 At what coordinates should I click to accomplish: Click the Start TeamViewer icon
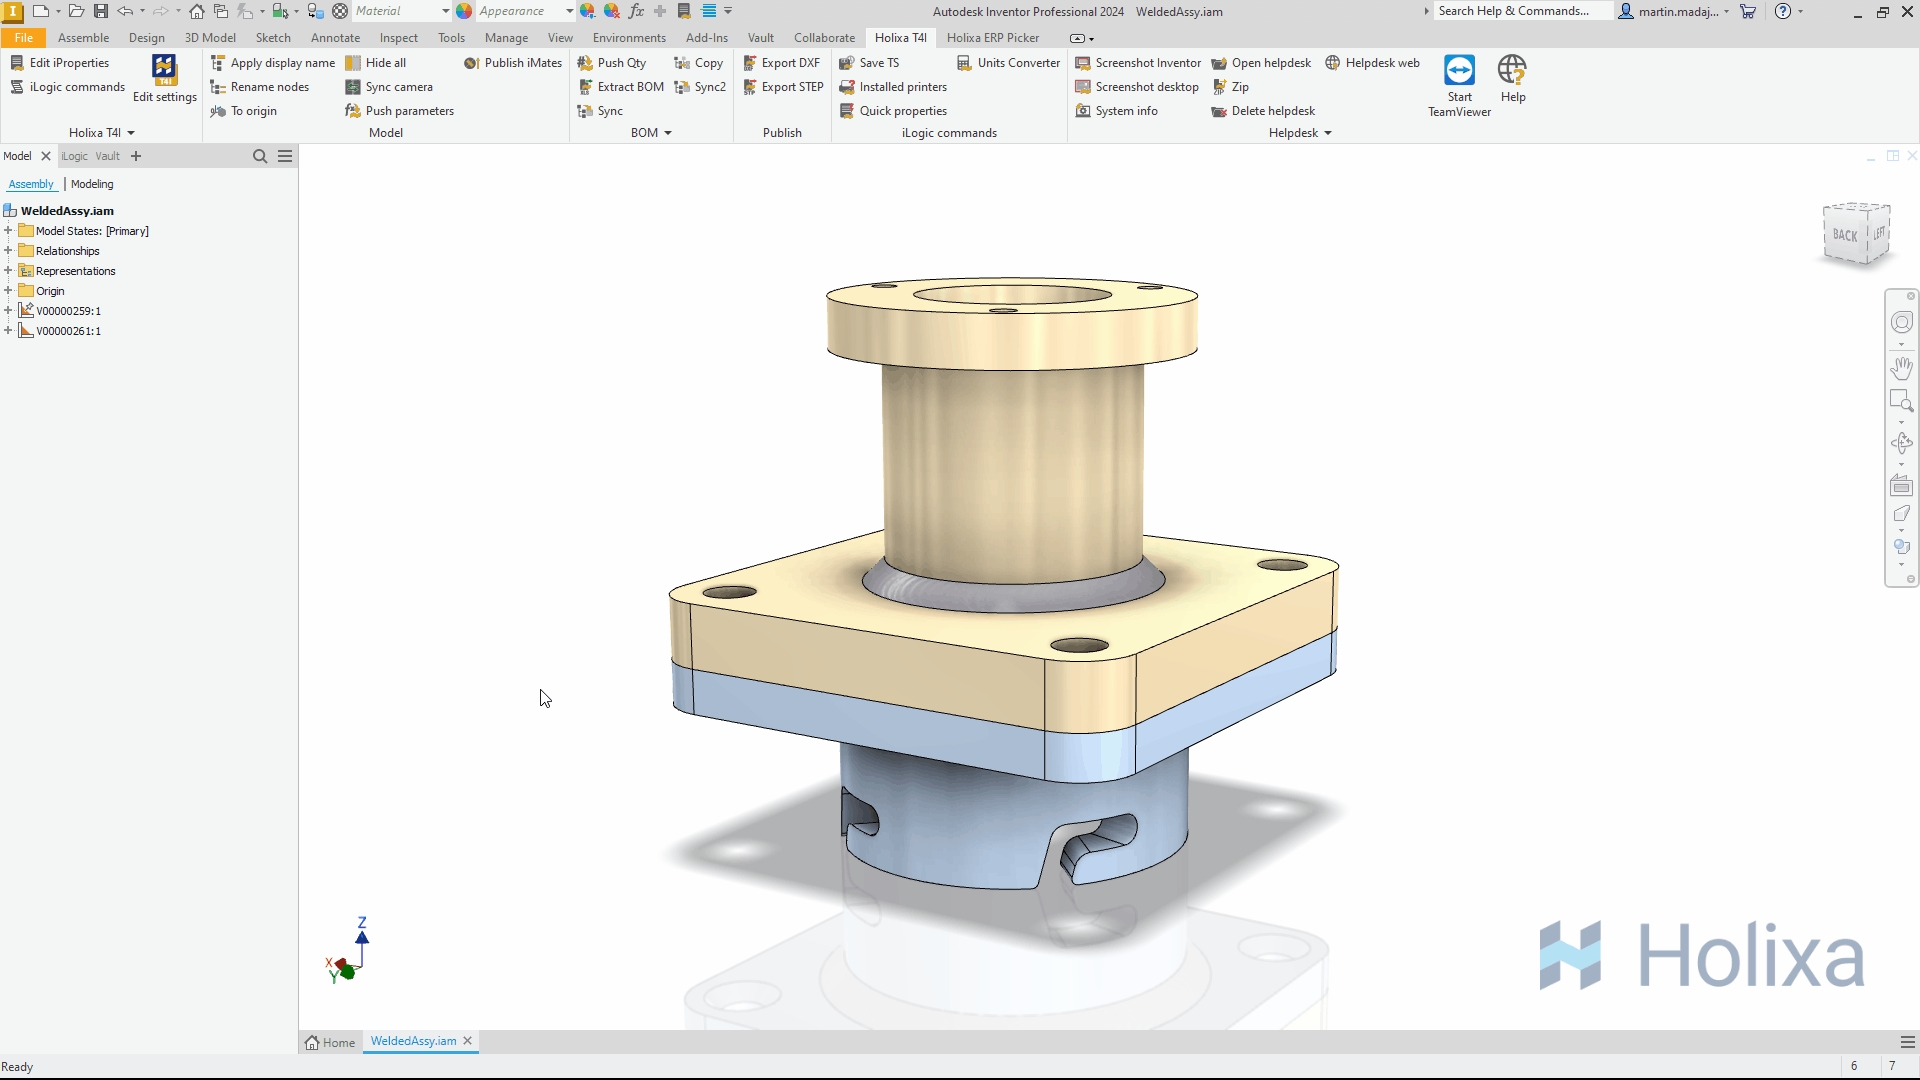1459,72
